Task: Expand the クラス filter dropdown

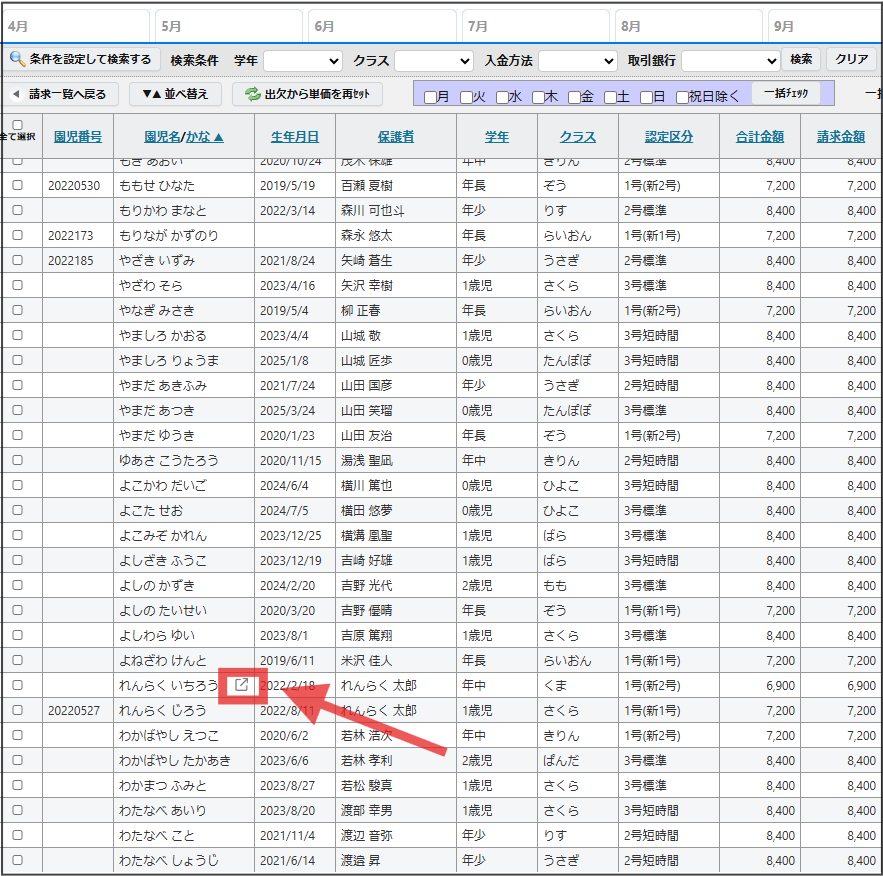Action: tap(434, 60)
